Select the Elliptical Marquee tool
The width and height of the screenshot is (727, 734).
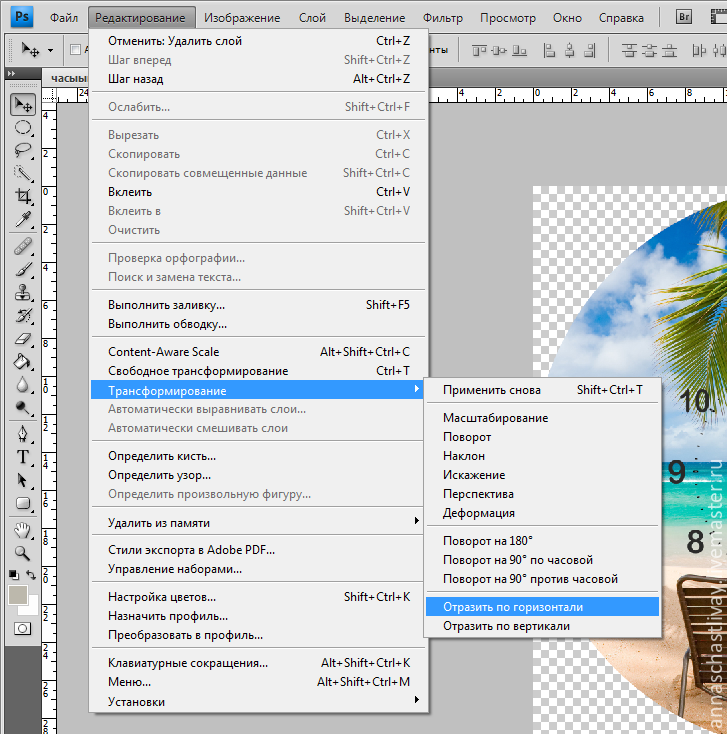[x=22, y=127]
